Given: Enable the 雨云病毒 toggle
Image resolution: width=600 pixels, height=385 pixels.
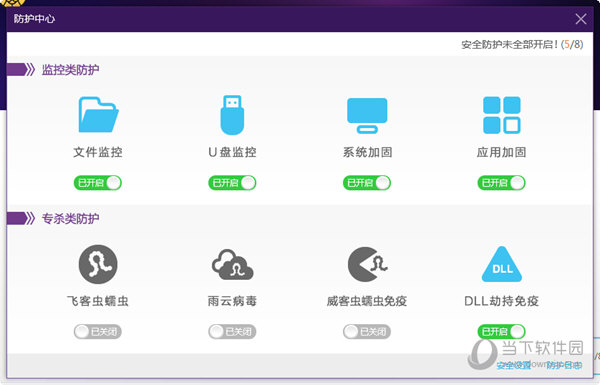Looking at the screenshot, I should tap(232, 331).
